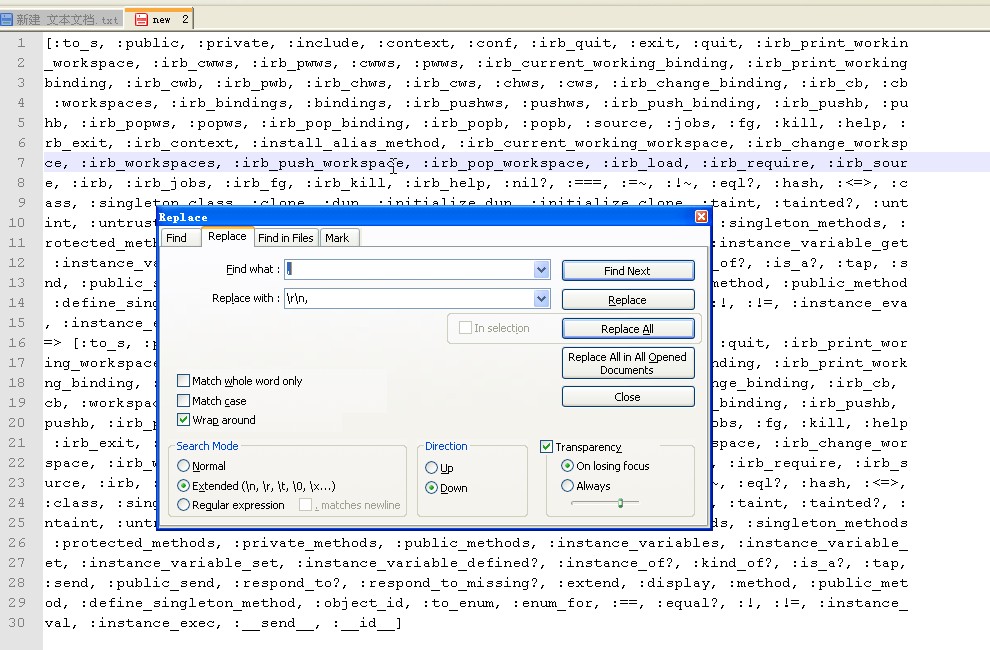The image size is (990, 650).
Task: Toggle the Match case checkbox
Action: [184, 401]
